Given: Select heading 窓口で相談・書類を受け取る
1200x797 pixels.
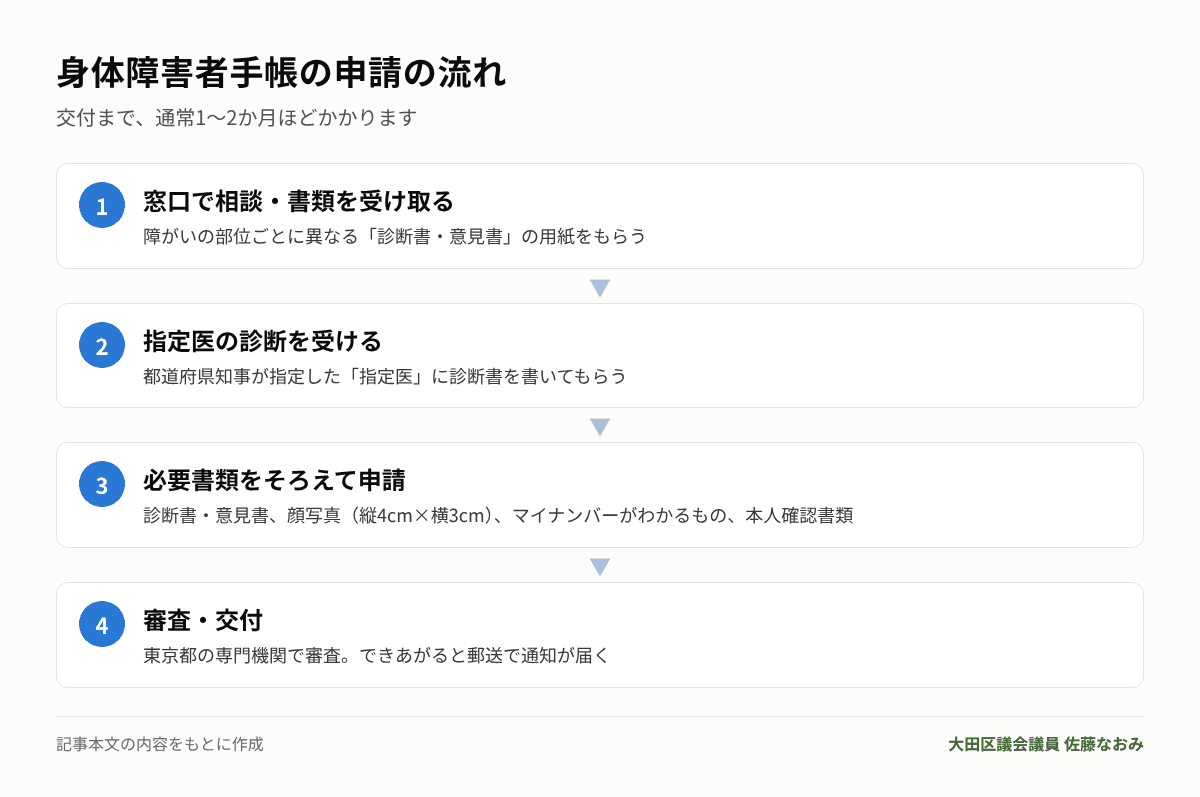Looking at the screenshot, I should 298,202.
